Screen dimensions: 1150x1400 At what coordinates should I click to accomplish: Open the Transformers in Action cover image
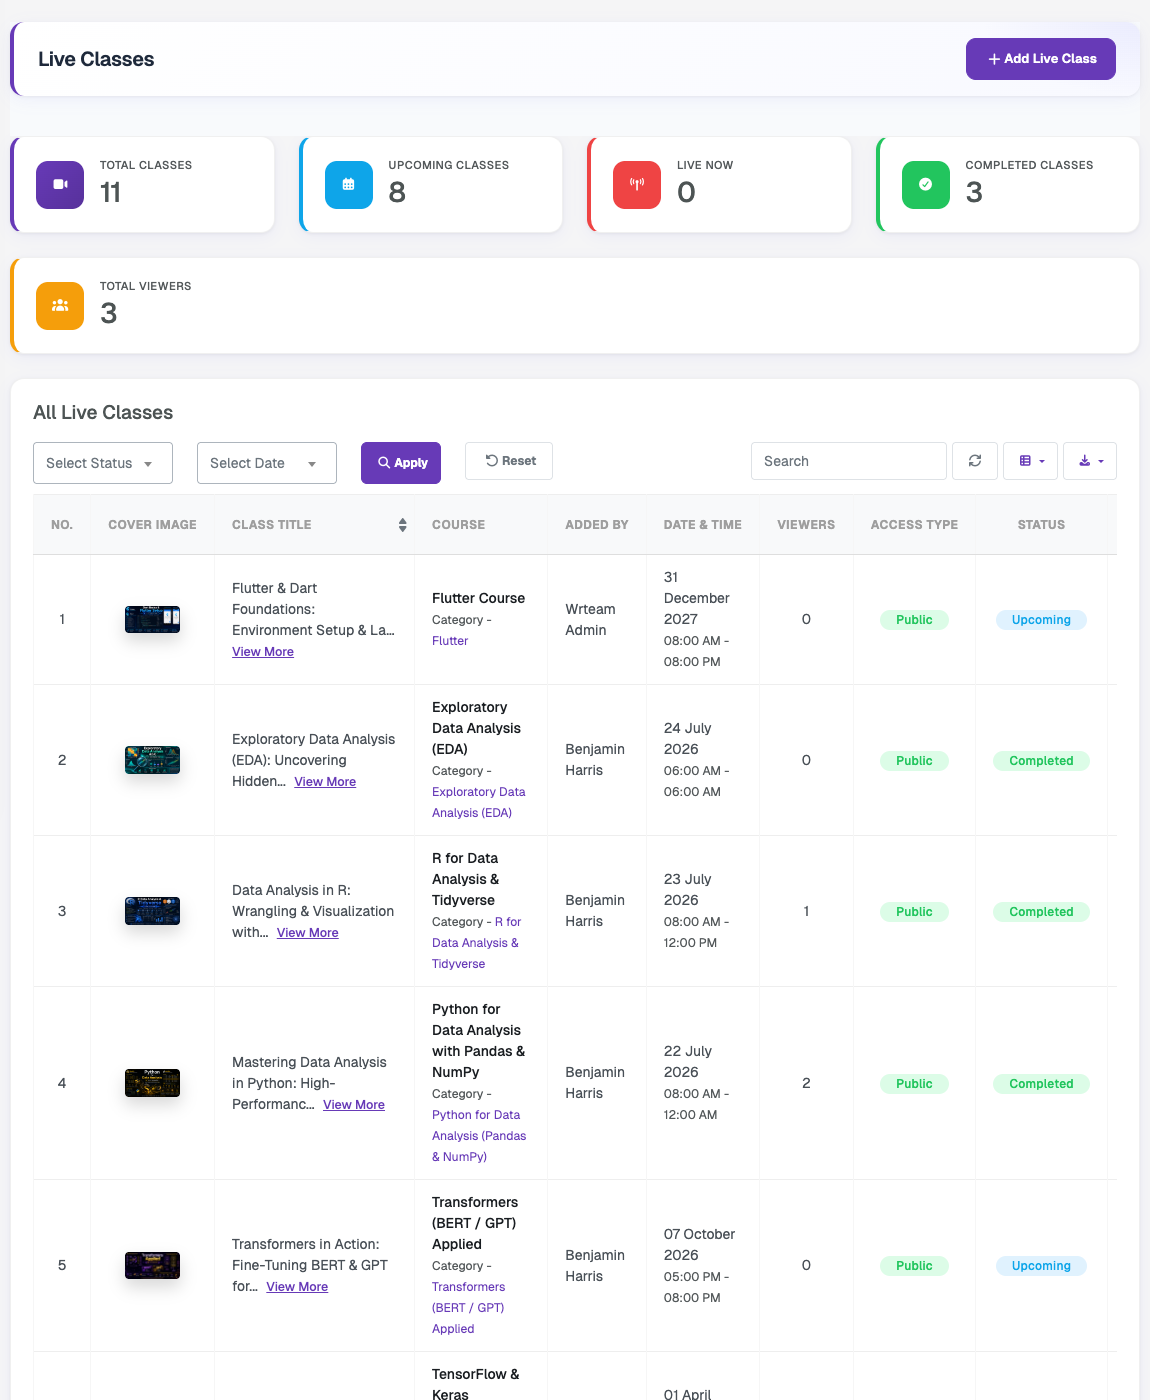click(x=152, y=1265)
